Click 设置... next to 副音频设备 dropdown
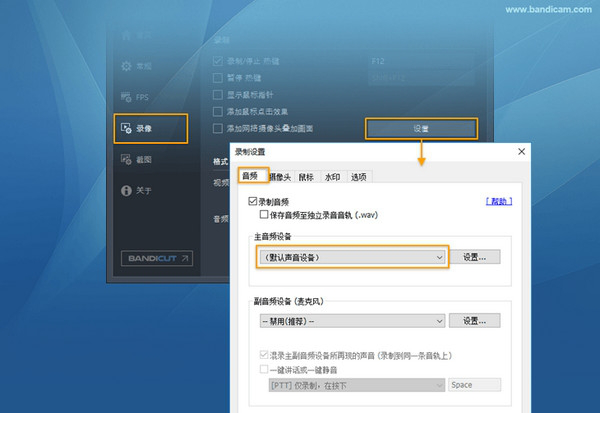 pyautogui.click(x=474, y=321)
